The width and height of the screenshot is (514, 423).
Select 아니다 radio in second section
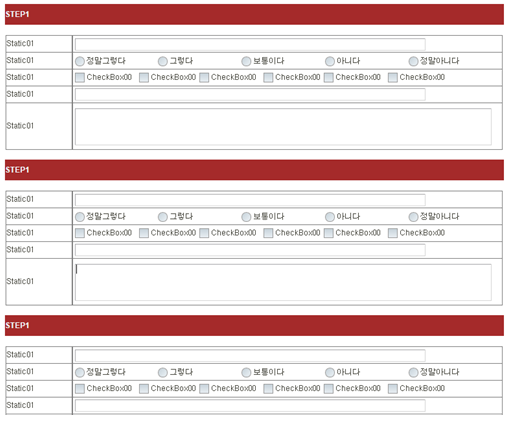[330, 217]
